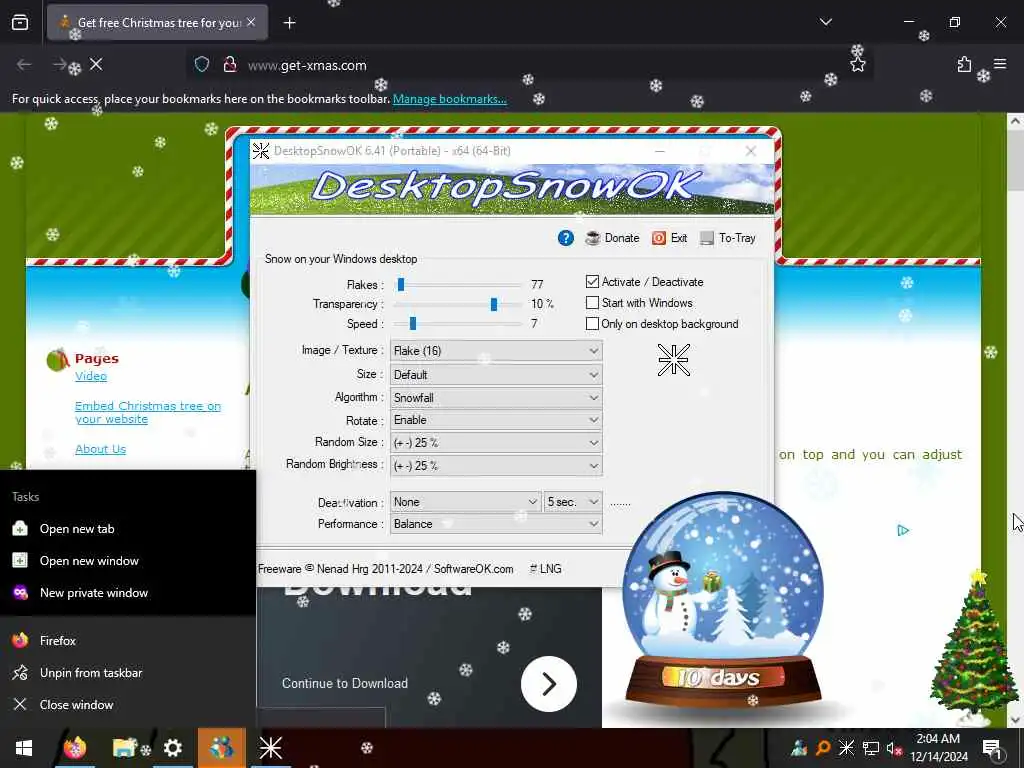
Task: Click the Donate coffee cup icon
Action: (x=593, y=238)
